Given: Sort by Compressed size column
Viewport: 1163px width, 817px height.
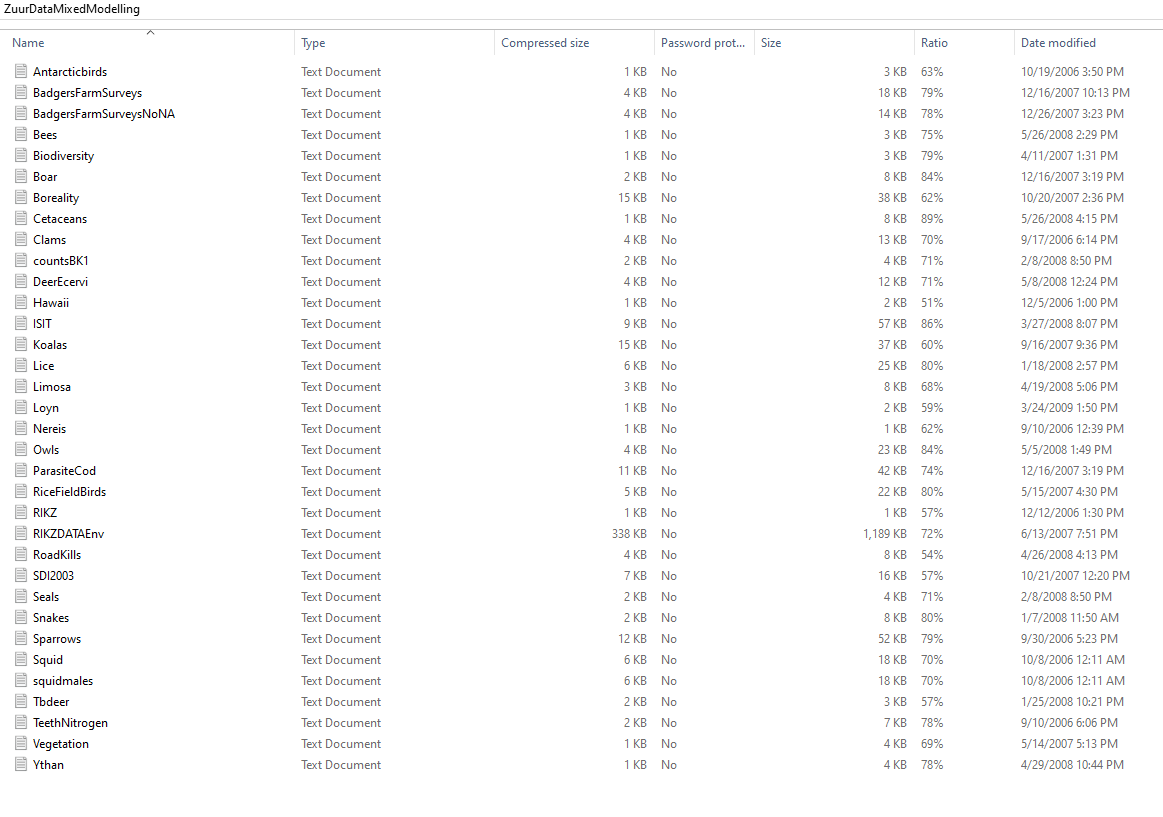Looking at the screenshot, I should [x=545, y=43].
